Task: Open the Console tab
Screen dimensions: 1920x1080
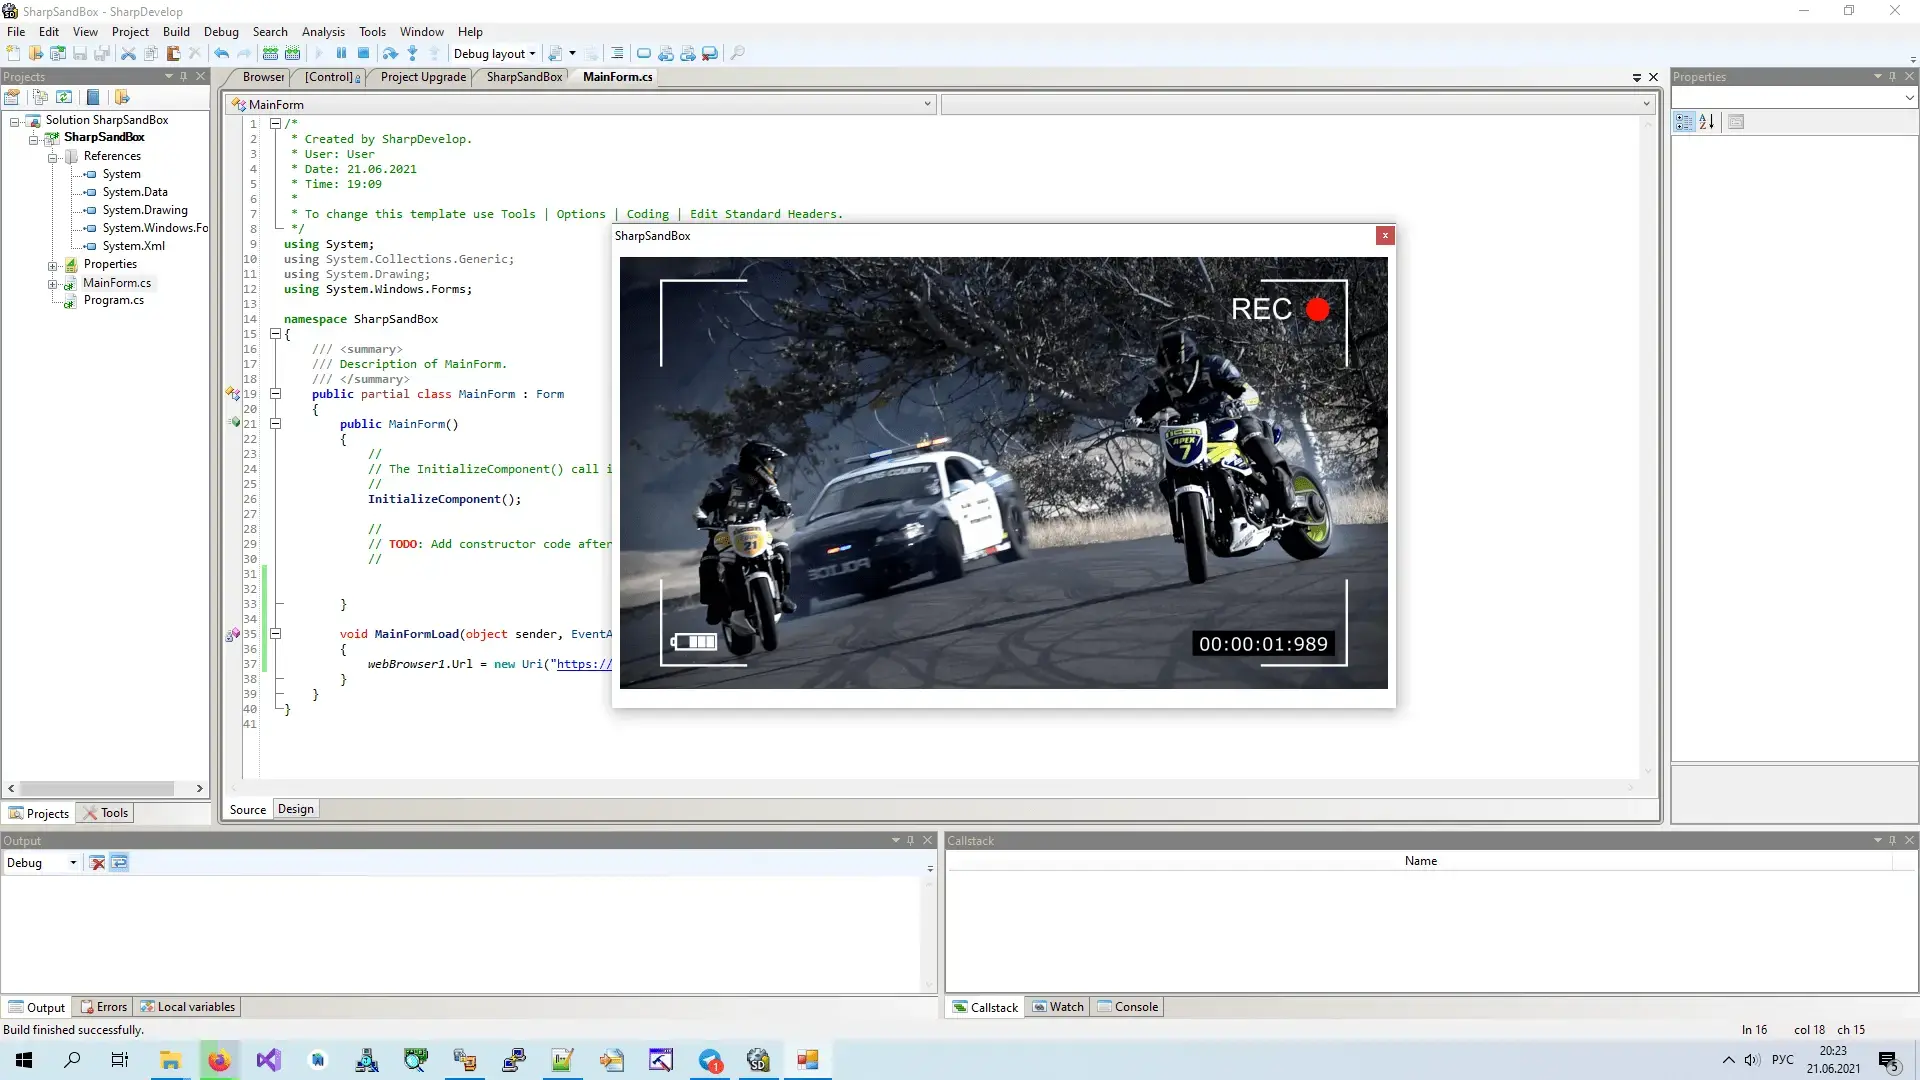Action: (x=1128, y=1007)
